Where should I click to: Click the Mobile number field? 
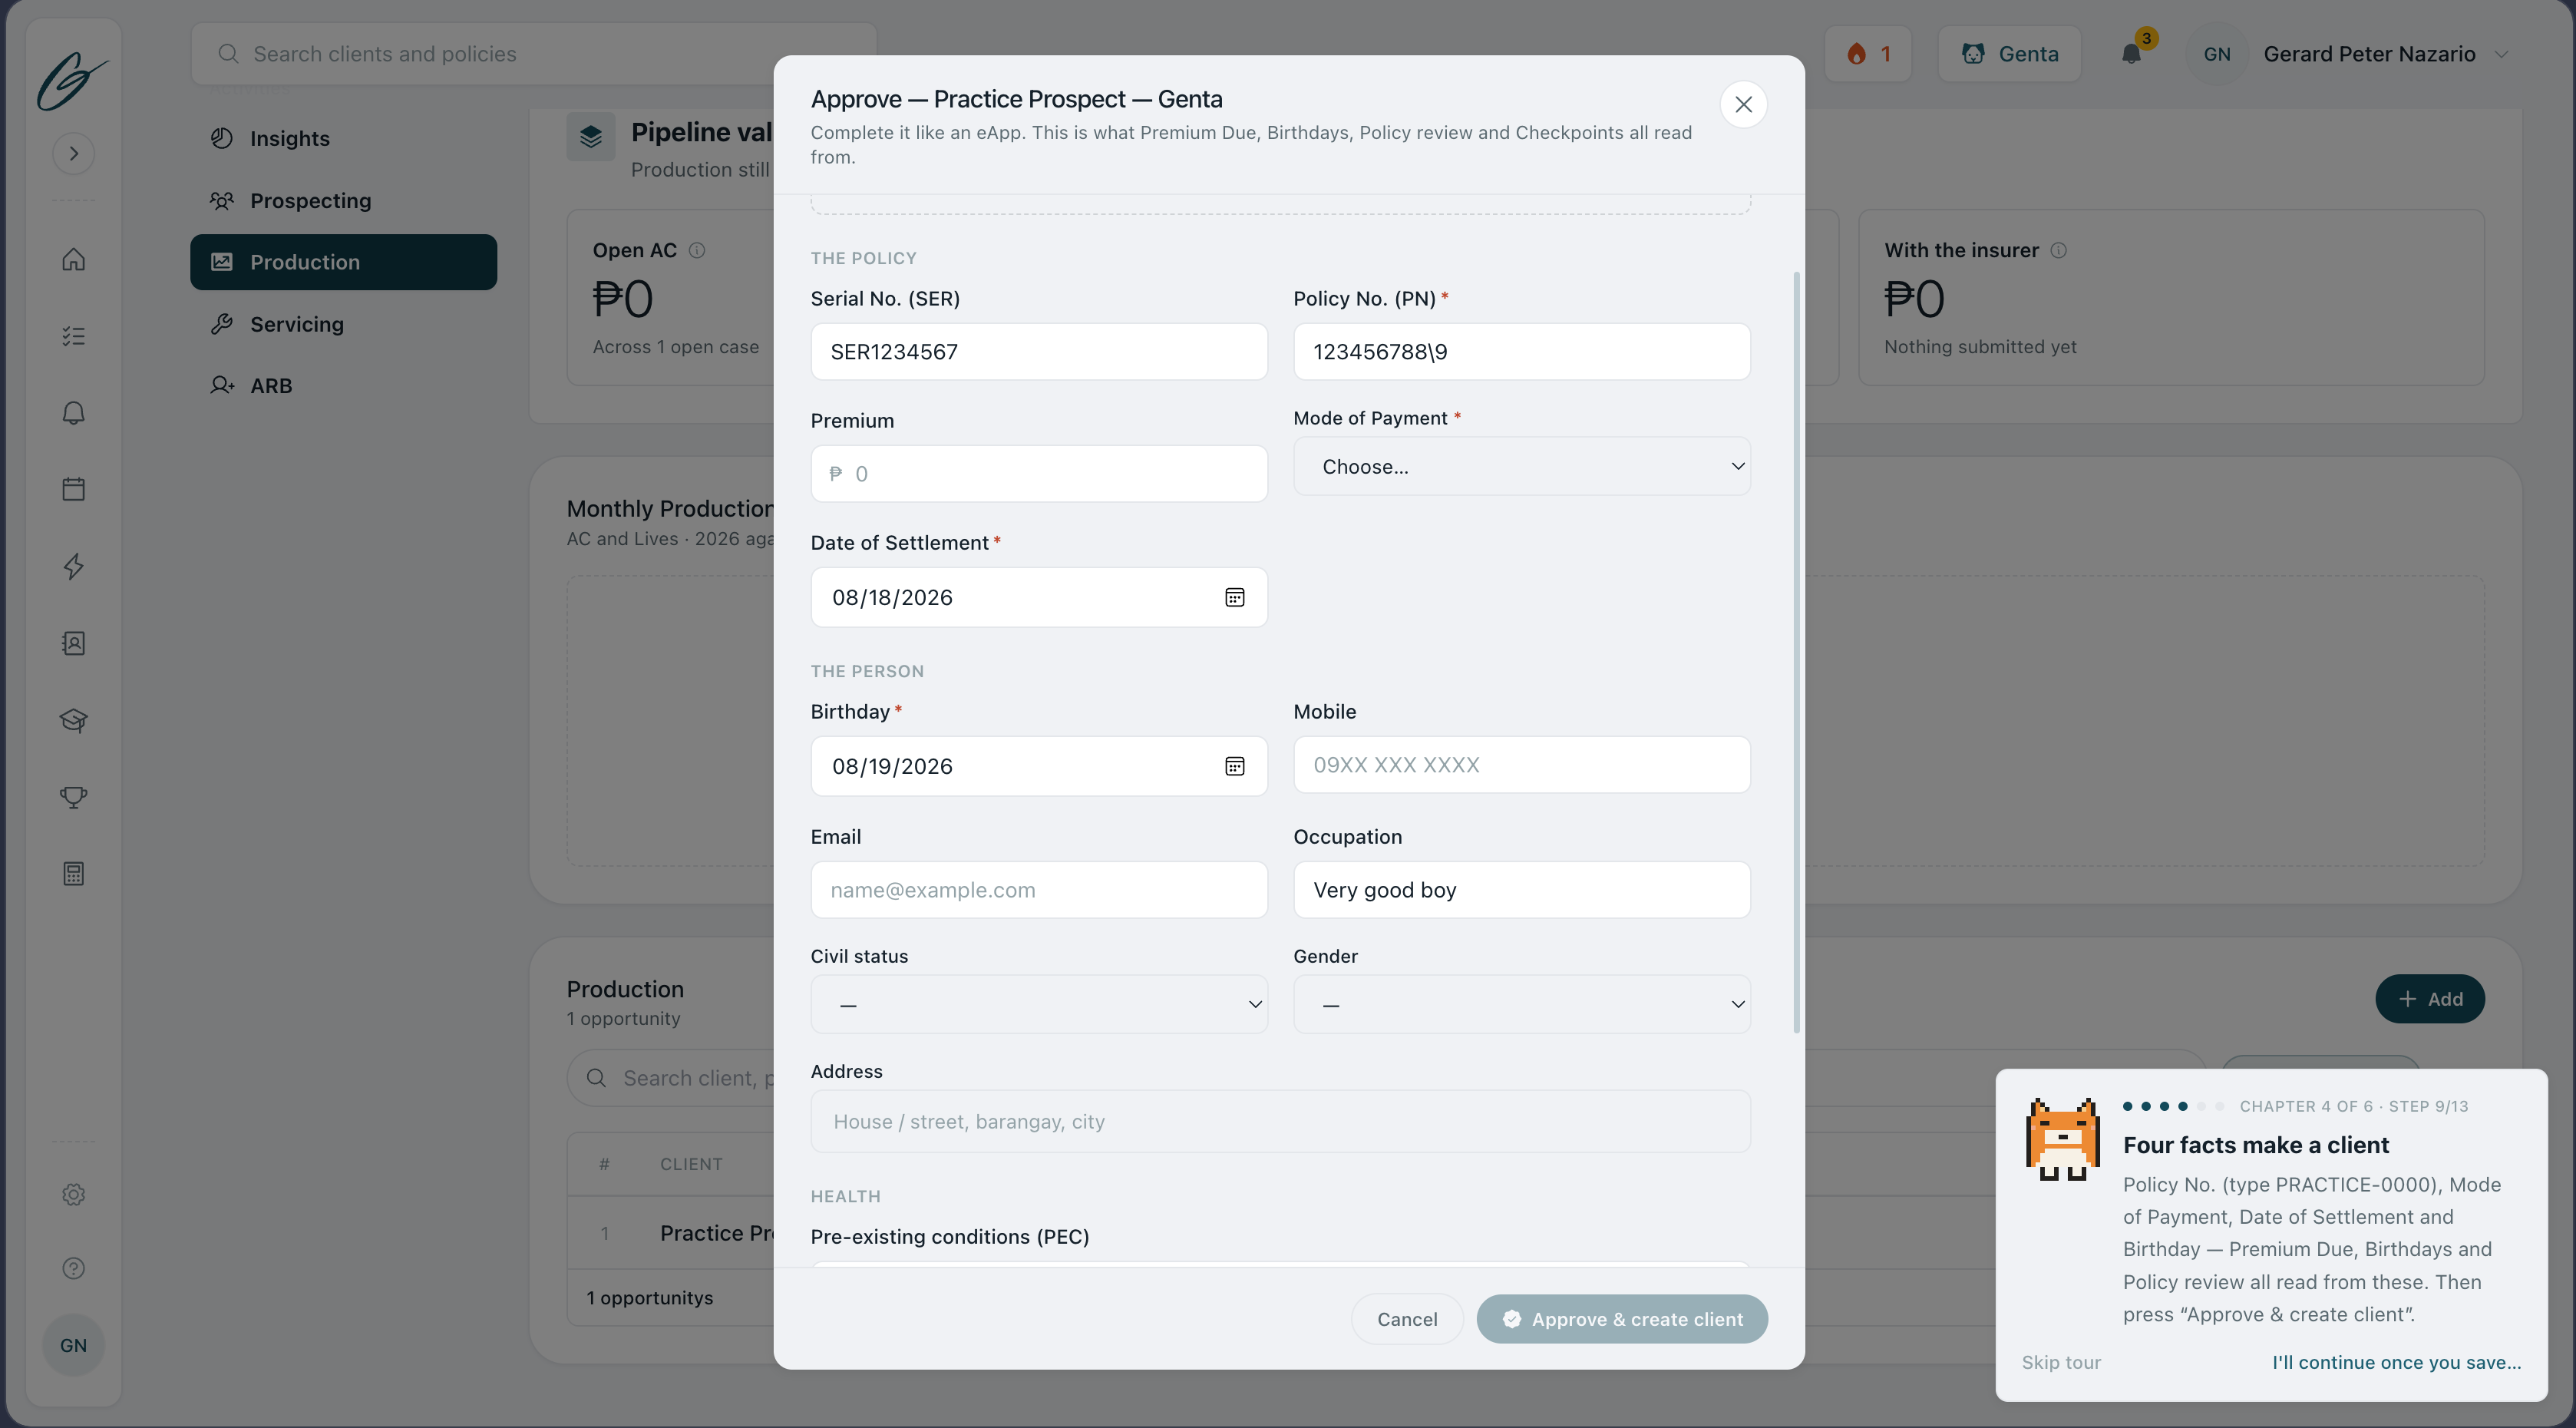pos(1521,765)
